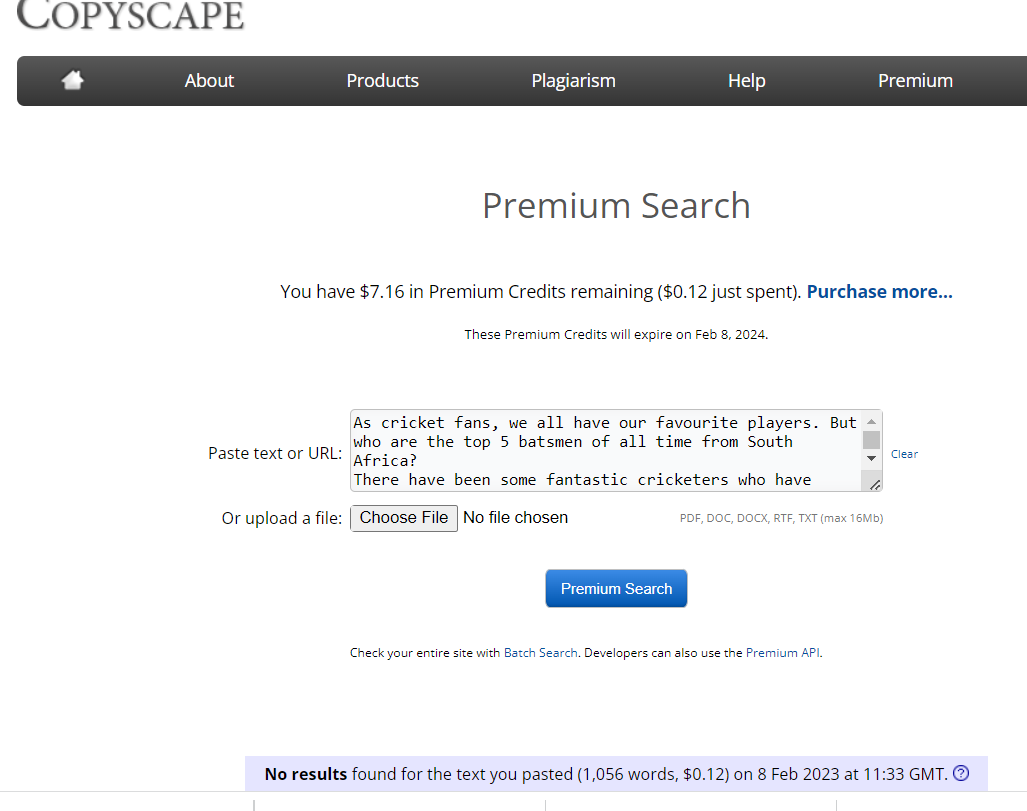The image size is (1027, 811).
Task: Click the Copyscape logo
Action: (130, 14)
